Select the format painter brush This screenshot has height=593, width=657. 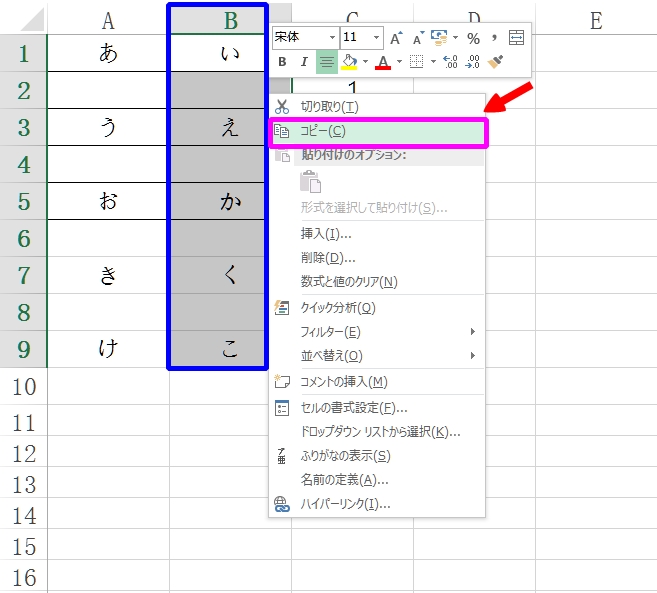(x=496, y=62)
